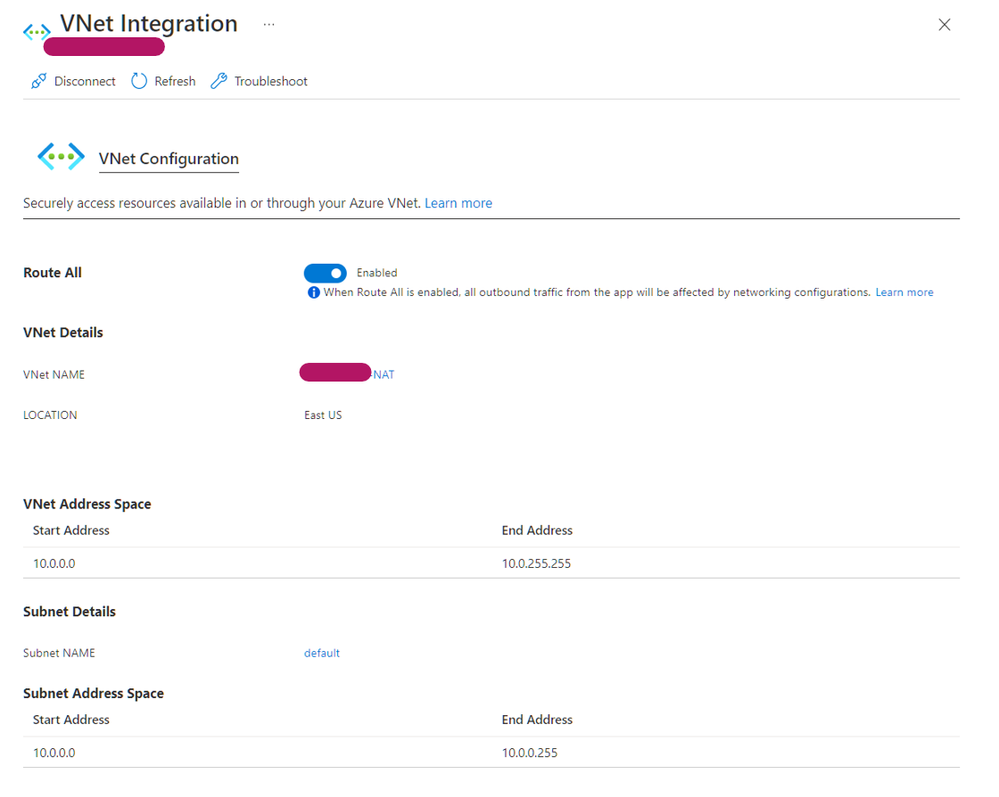Viewport: 999px width, 797px height.
Task: Disable the Route All toggle
Action: [x=325, y=273]
